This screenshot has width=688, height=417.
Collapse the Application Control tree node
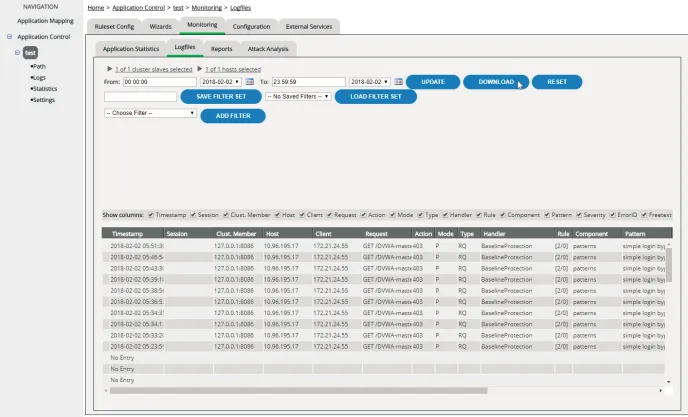[9, 37]
